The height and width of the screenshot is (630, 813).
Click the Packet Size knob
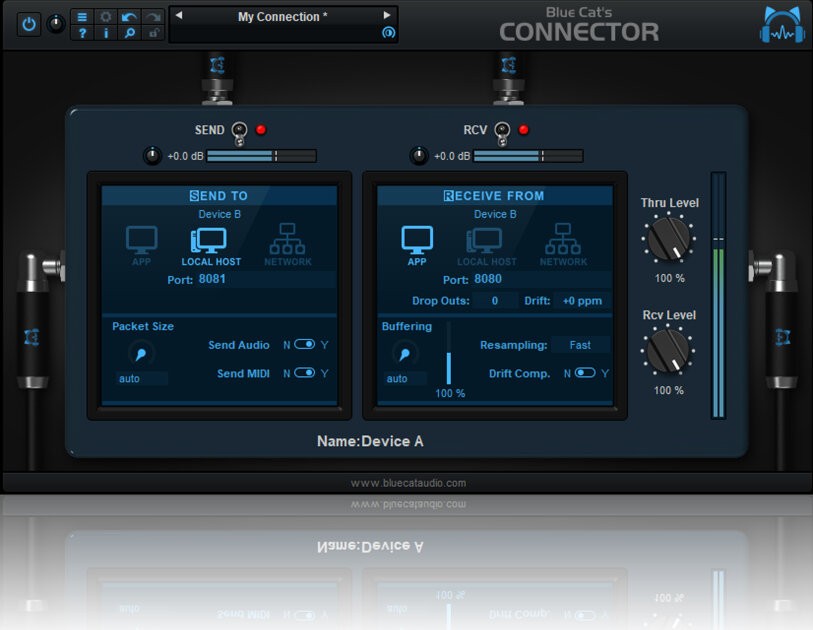pyautogui.click(x=141, y=354)
